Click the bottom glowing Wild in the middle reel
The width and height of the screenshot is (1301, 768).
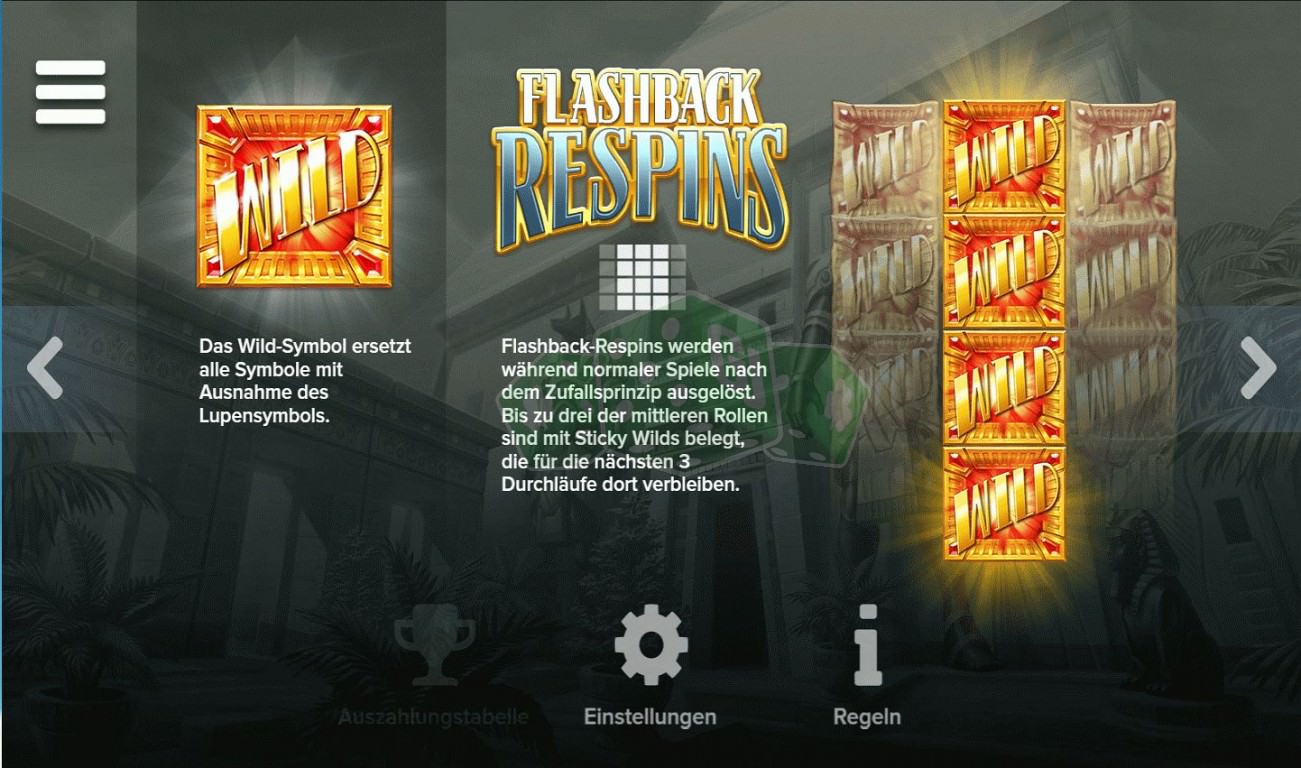click(x=1004, y=504)
